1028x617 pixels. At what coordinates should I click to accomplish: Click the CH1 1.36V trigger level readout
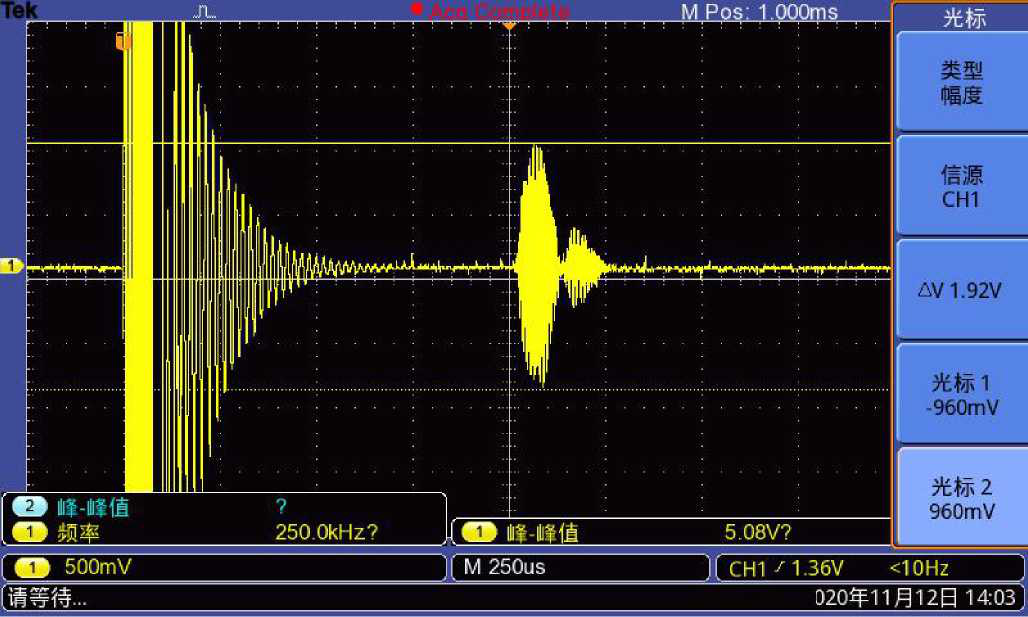click(785, 568)
